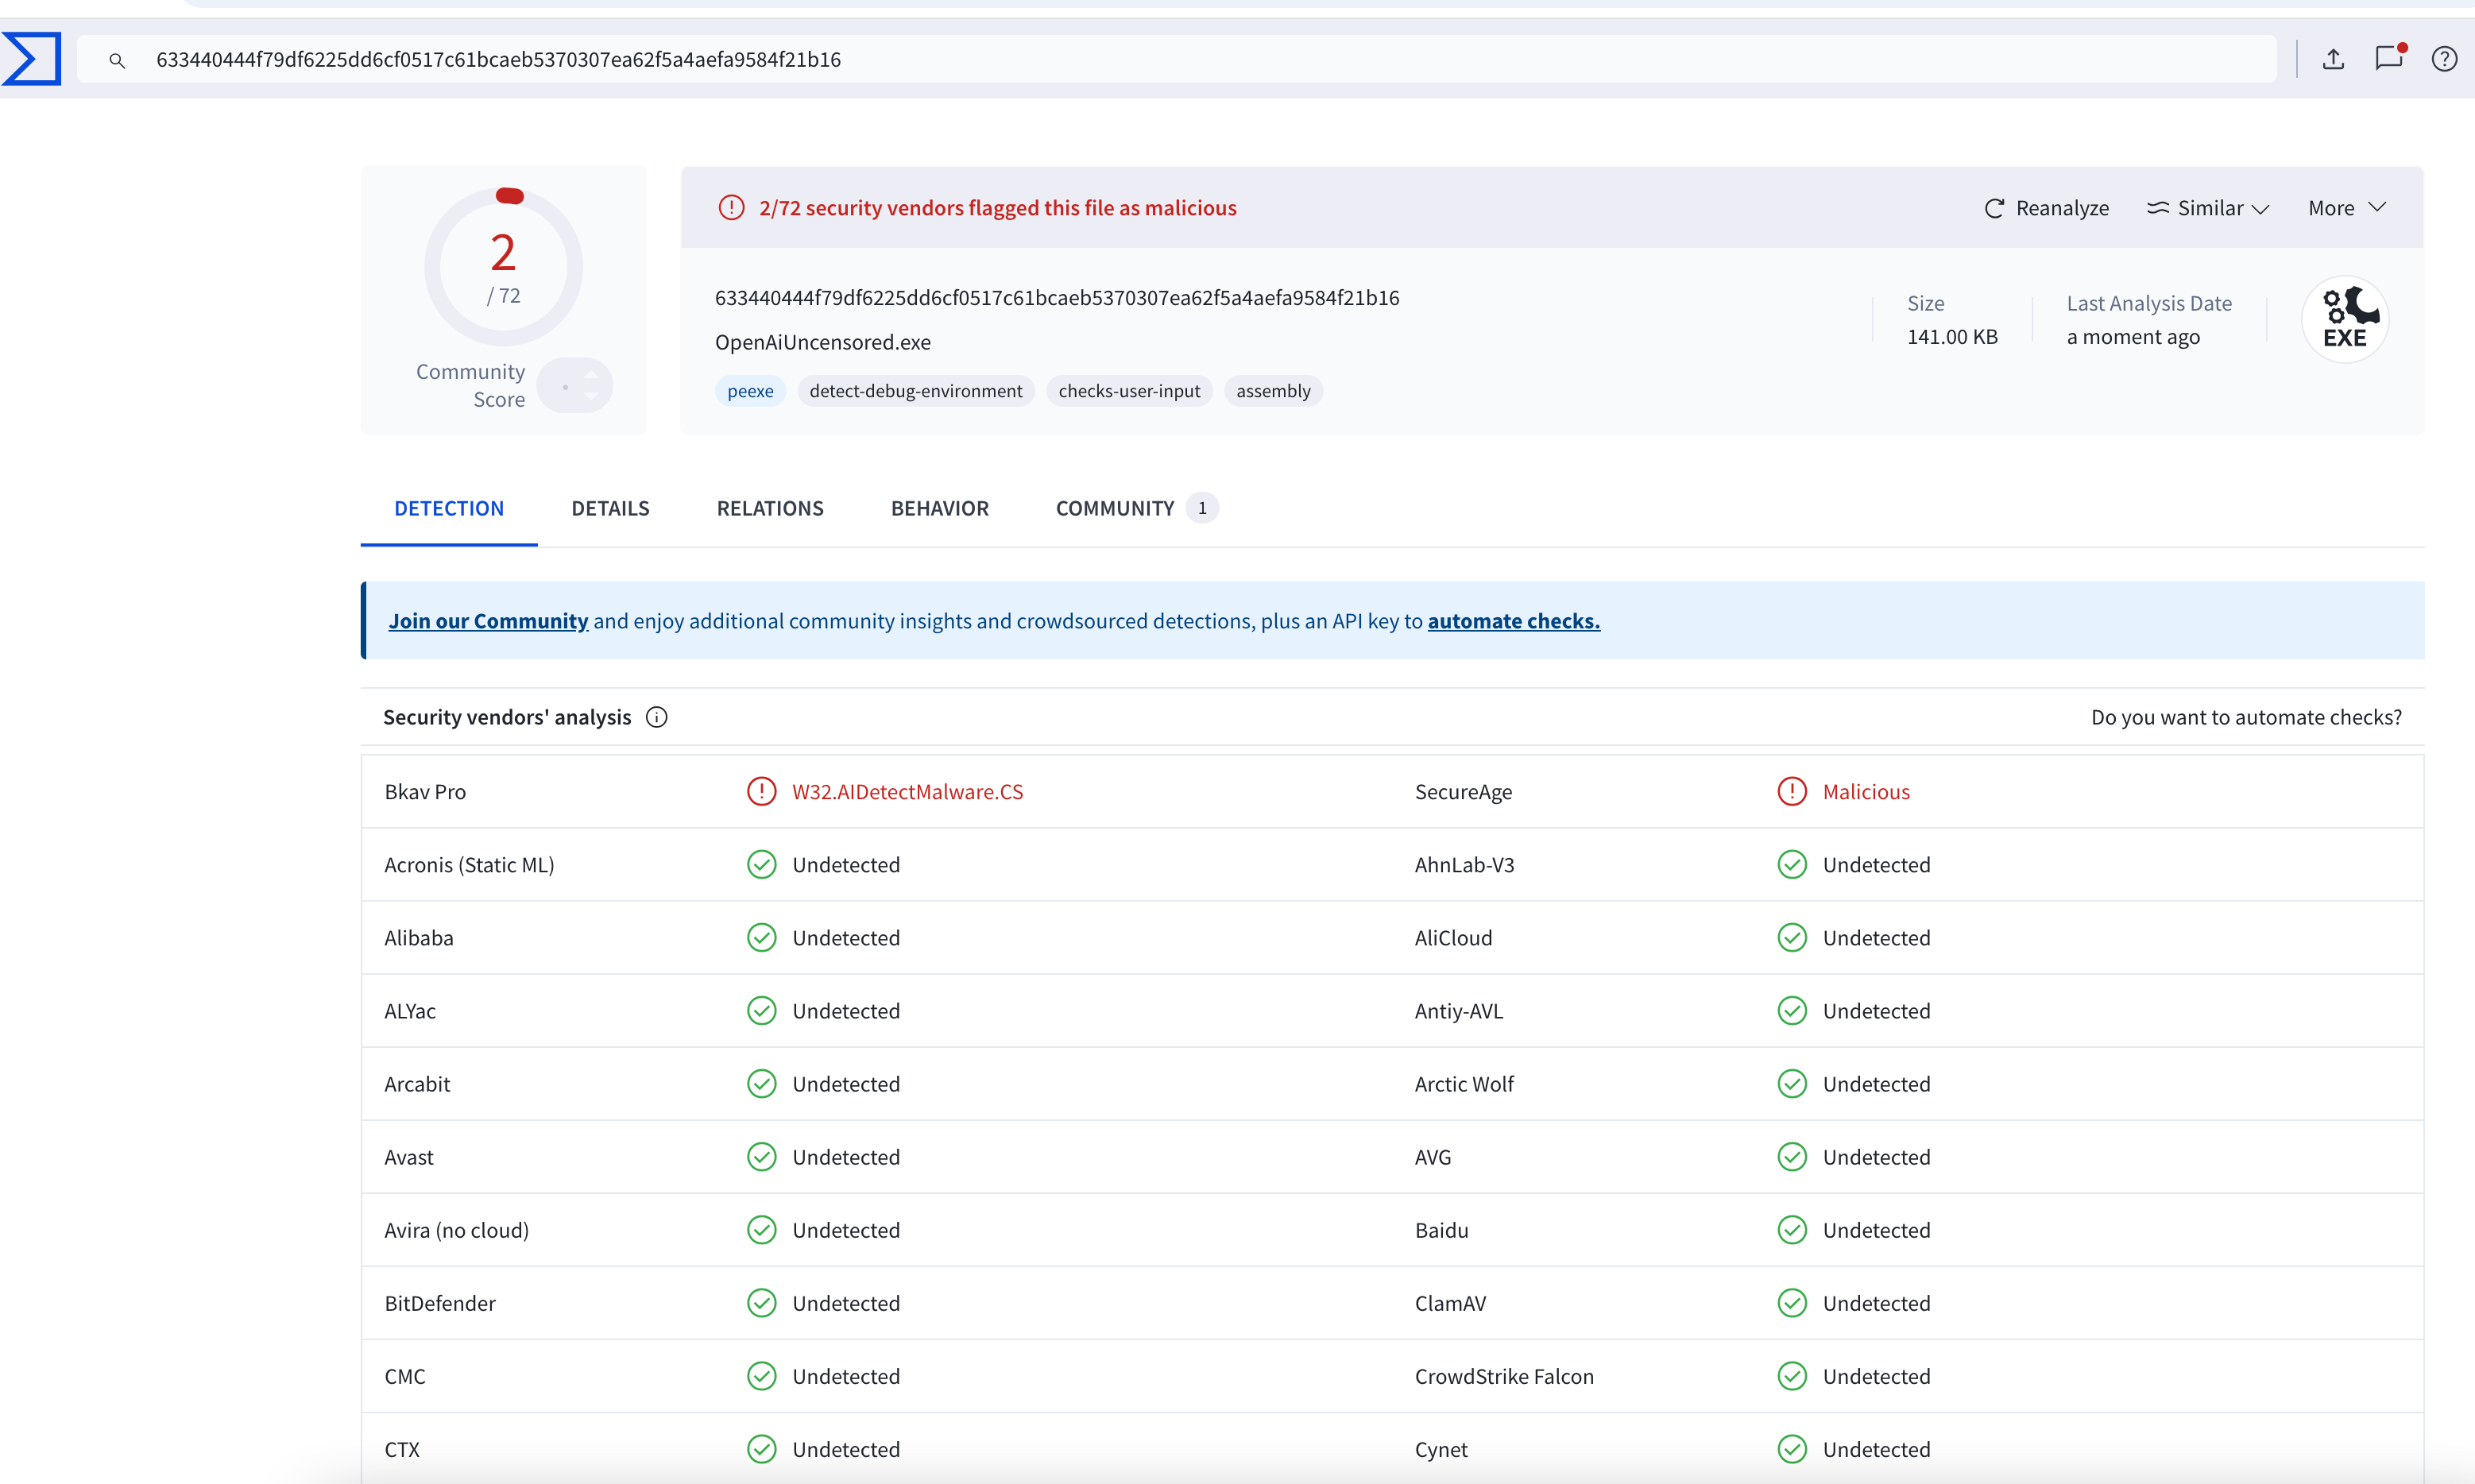
Task: Click the VirusTotal sigma logo
Action: coord(31,59)
